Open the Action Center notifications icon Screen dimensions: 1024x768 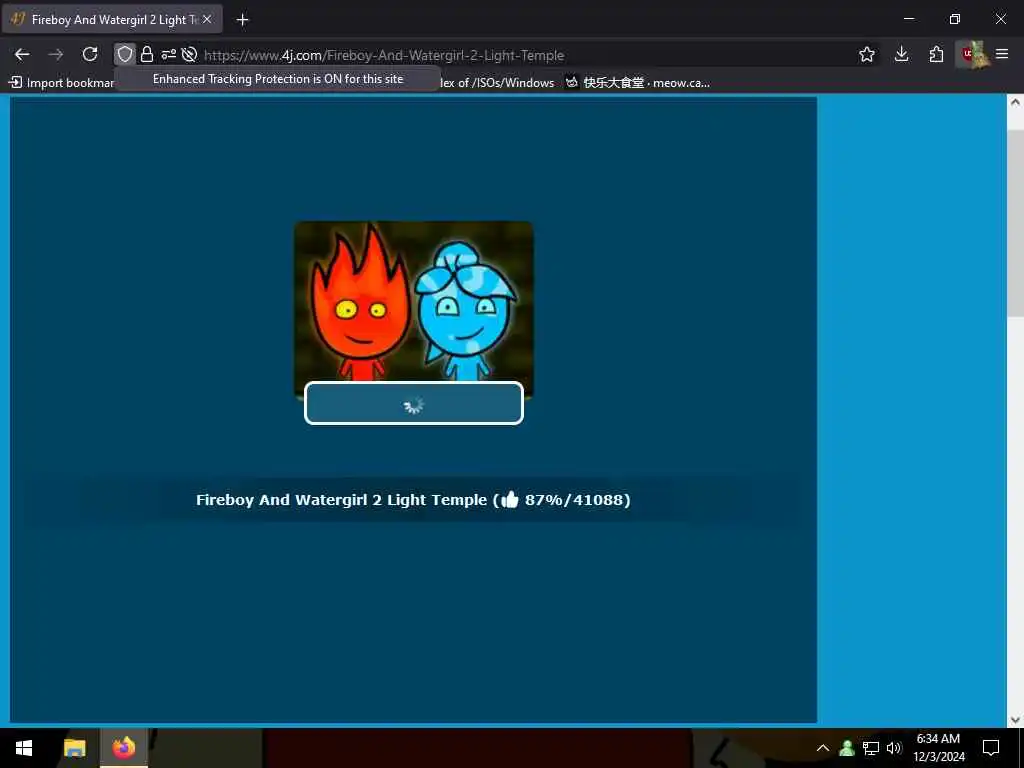(x=991, y=748)
